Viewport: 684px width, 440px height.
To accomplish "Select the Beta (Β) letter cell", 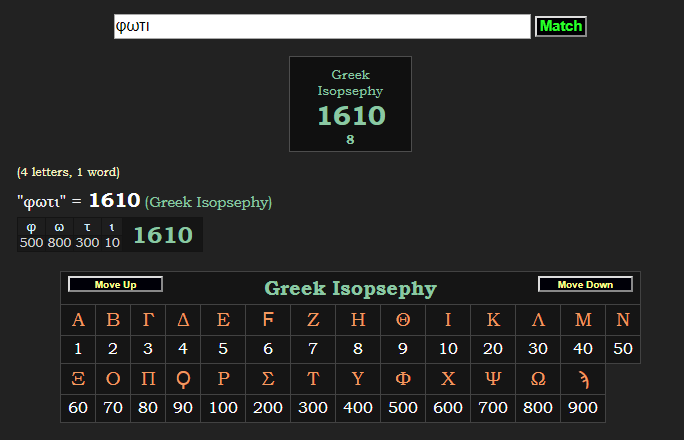I will pos(113,321).
